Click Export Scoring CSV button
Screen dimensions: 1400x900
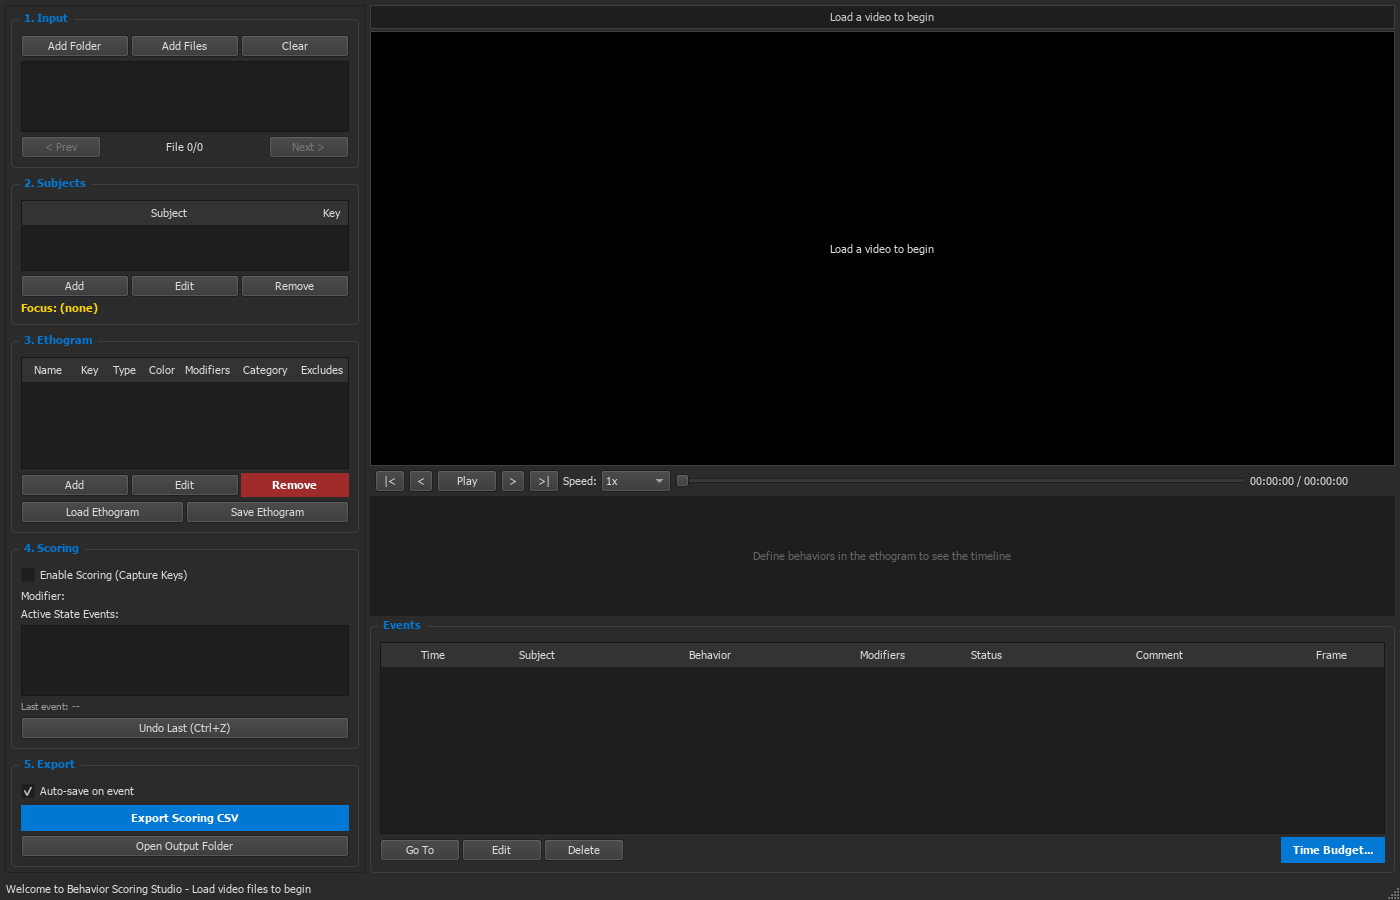click(x=185, y=818)
